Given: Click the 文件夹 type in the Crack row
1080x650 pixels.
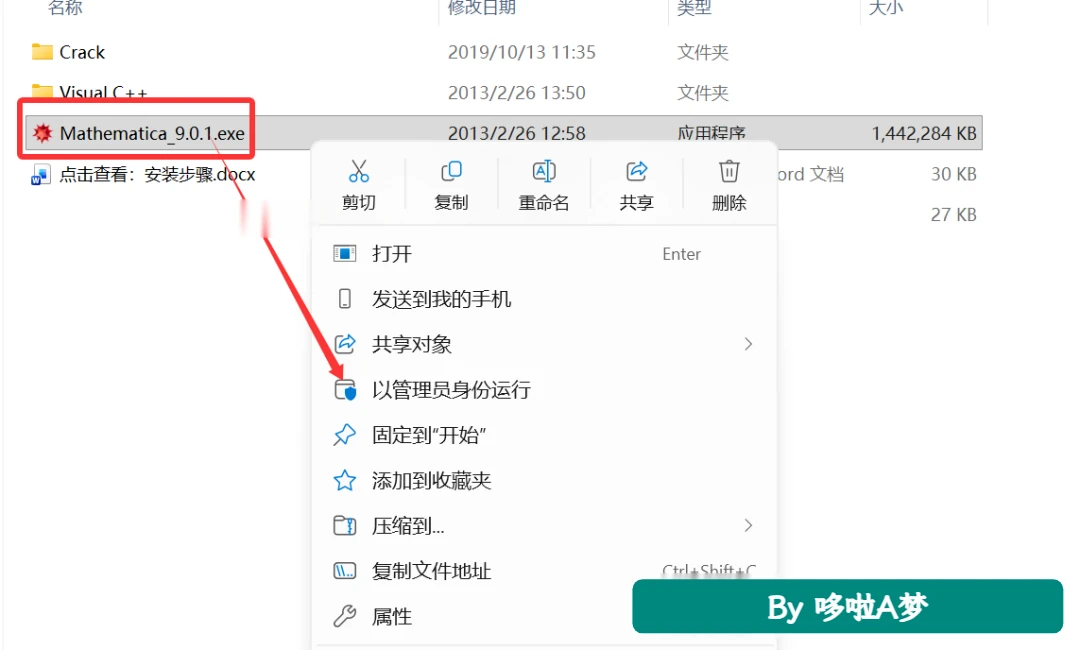Looking at the screenshot, I should (703, 52).
